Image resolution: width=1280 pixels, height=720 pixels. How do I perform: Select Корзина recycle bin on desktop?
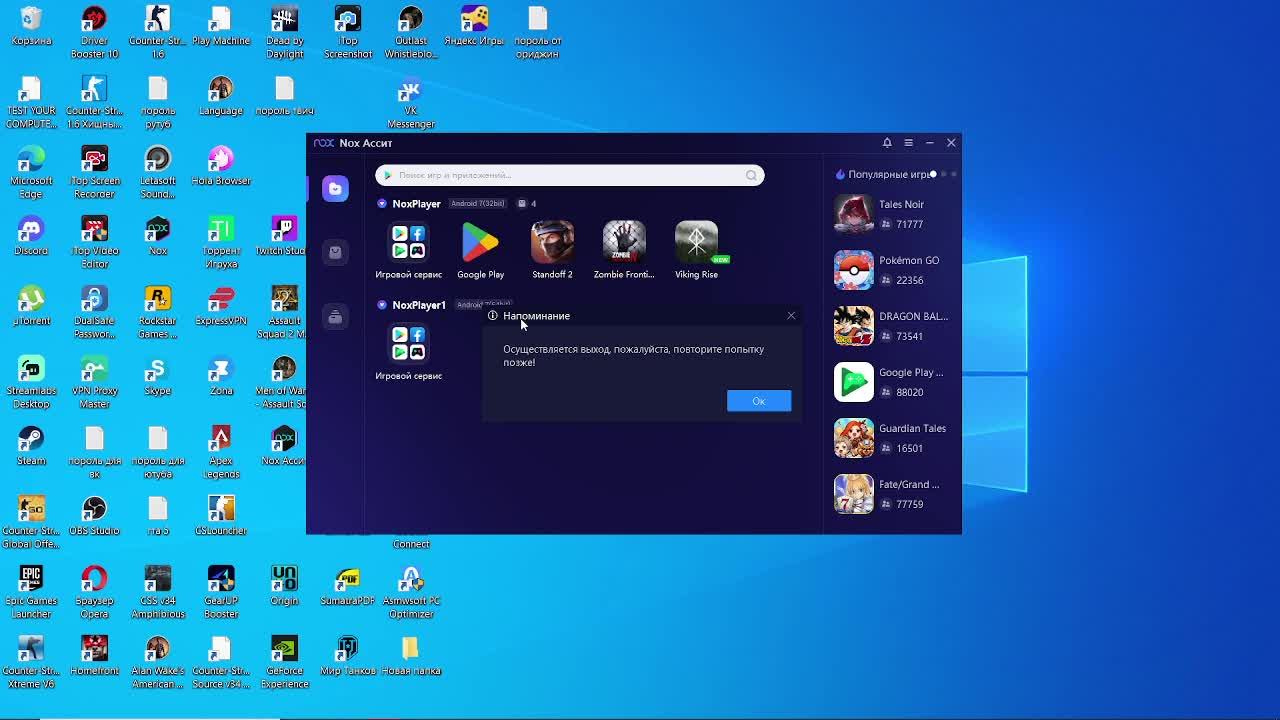pyautogui.click(x=31, y=27)
